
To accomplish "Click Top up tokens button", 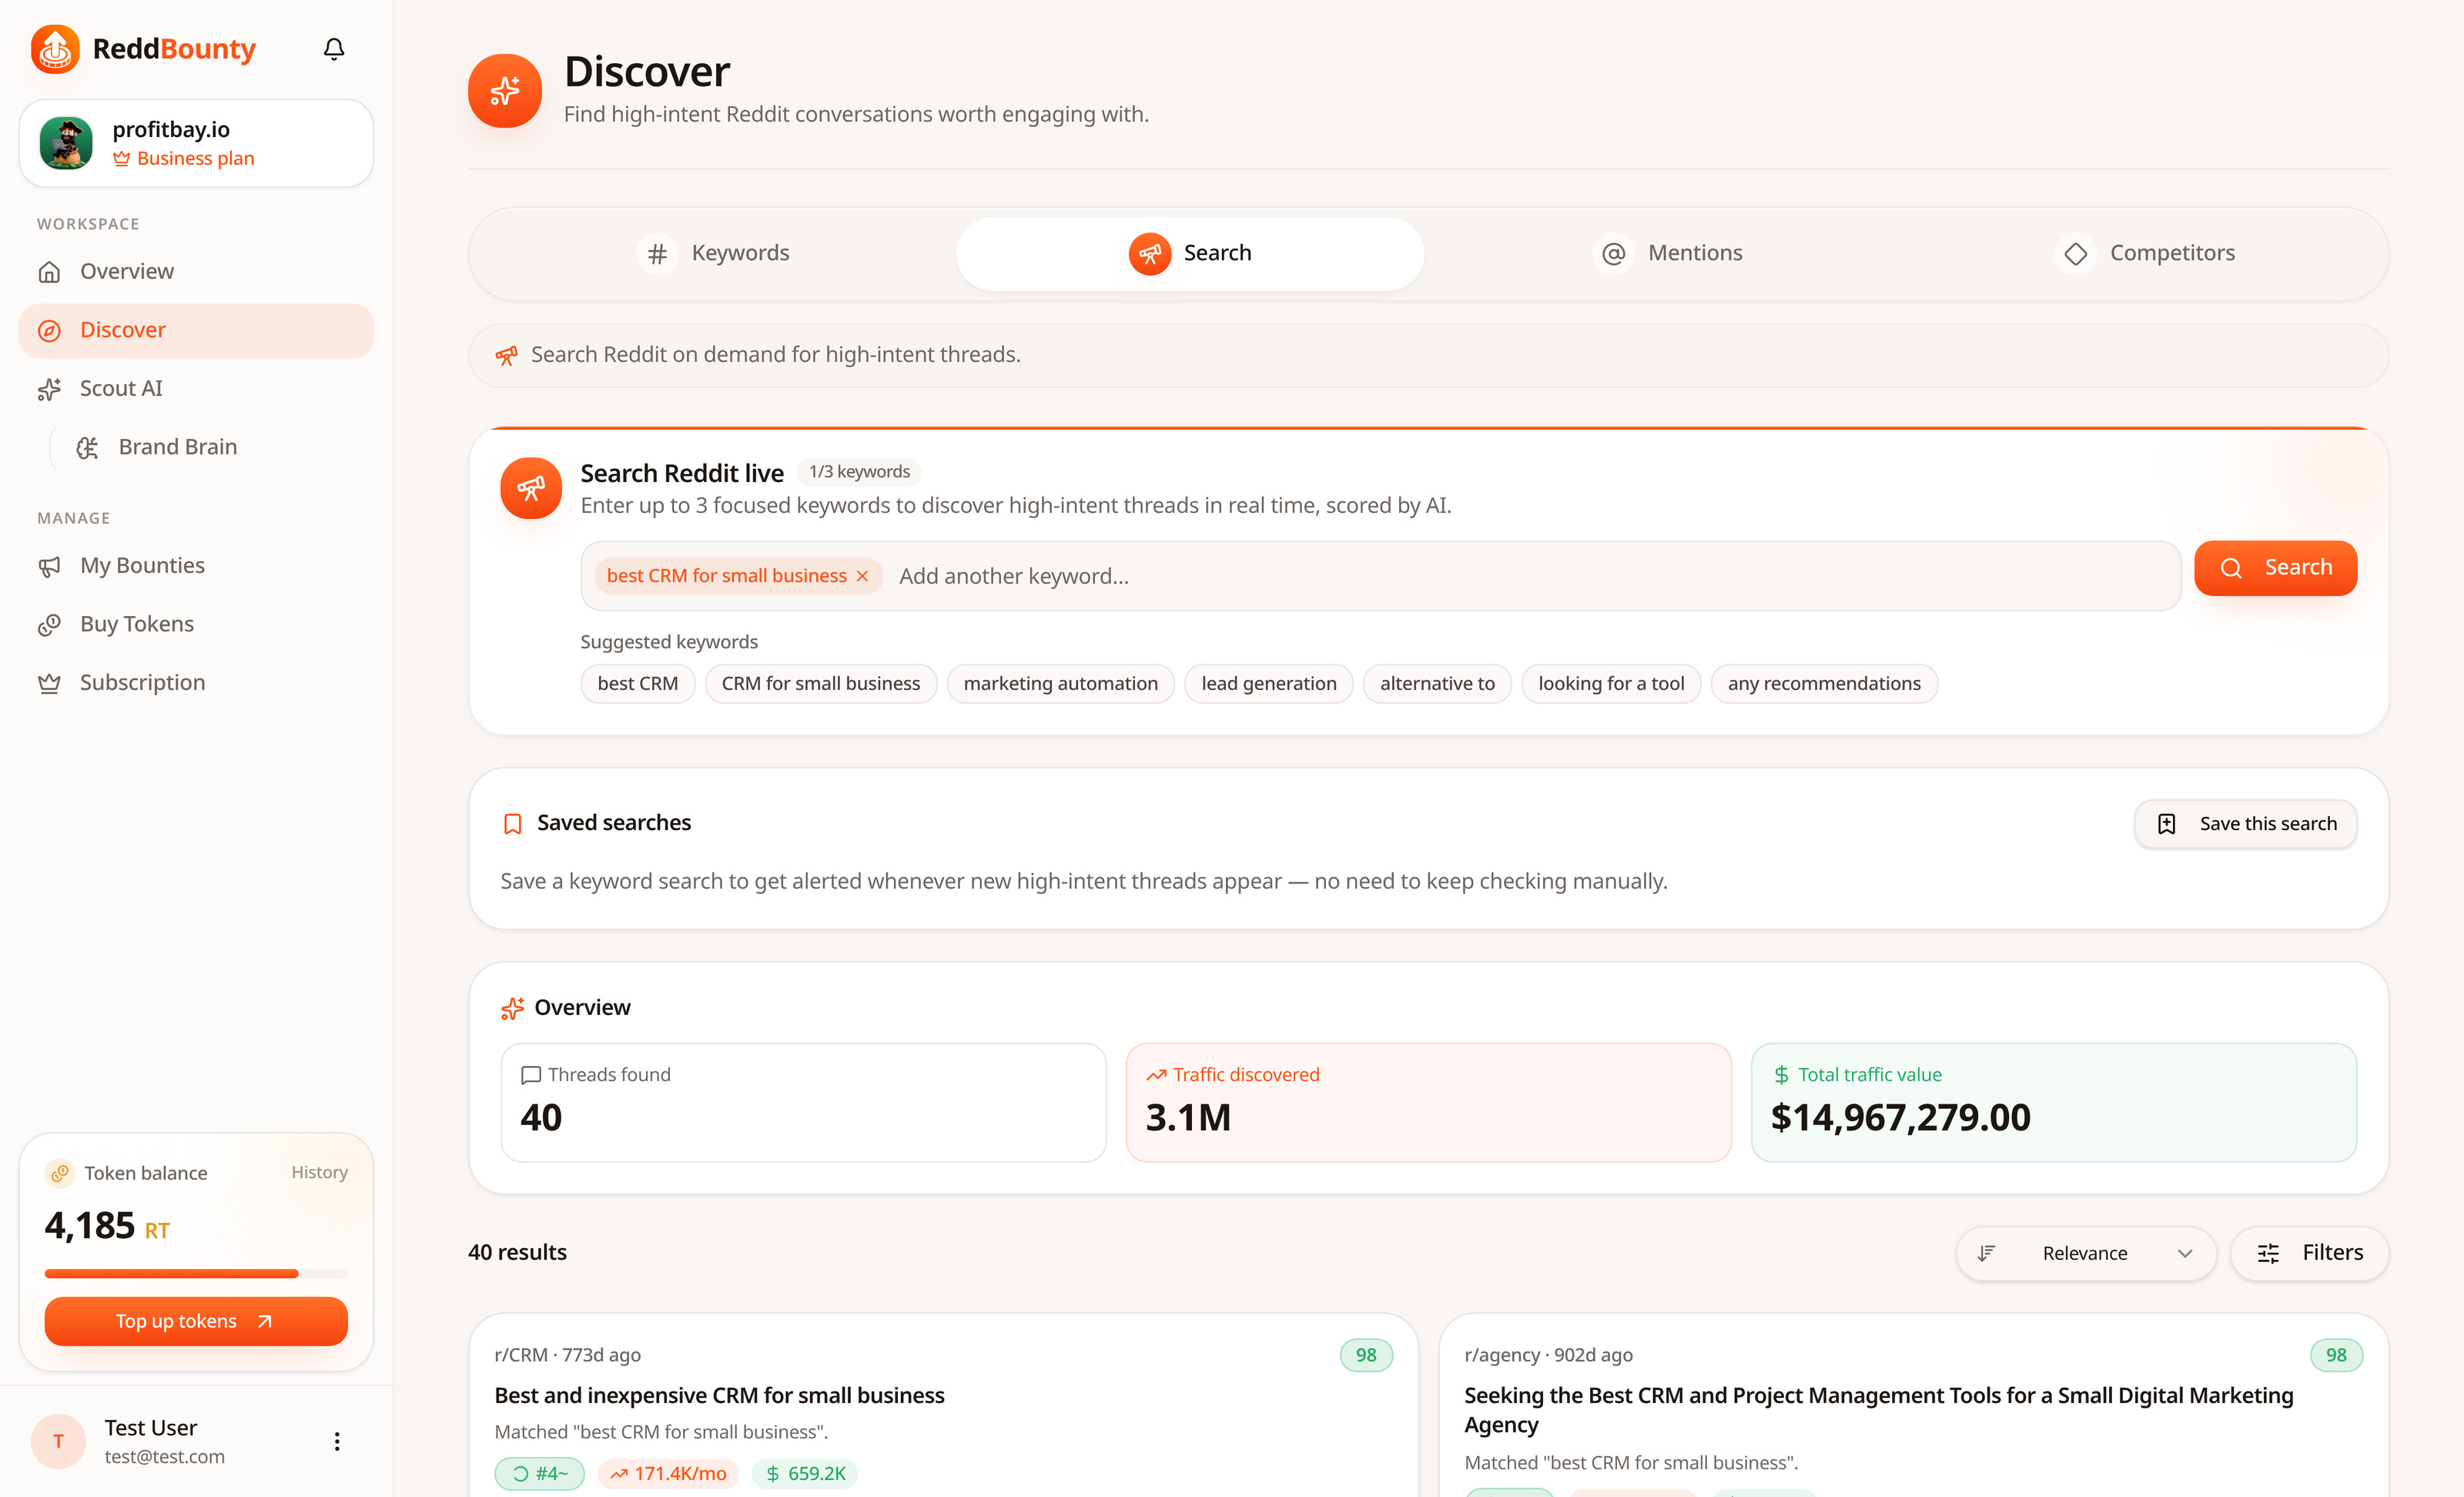I will point(196,1322).
